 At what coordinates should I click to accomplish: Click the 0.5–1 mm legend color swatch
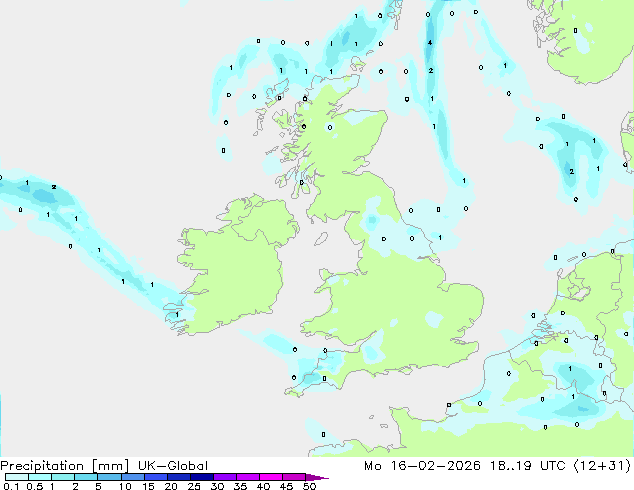40,477
